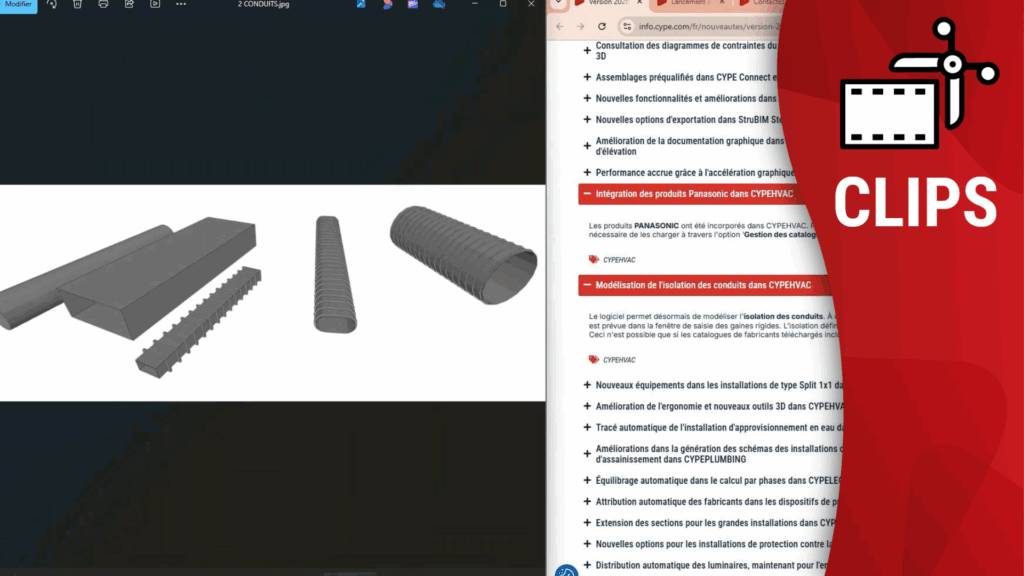This screenshot has height=576, width=1024.
Task: Click the CYPEHVAC tag under Panasonic section
Action: 618,260
